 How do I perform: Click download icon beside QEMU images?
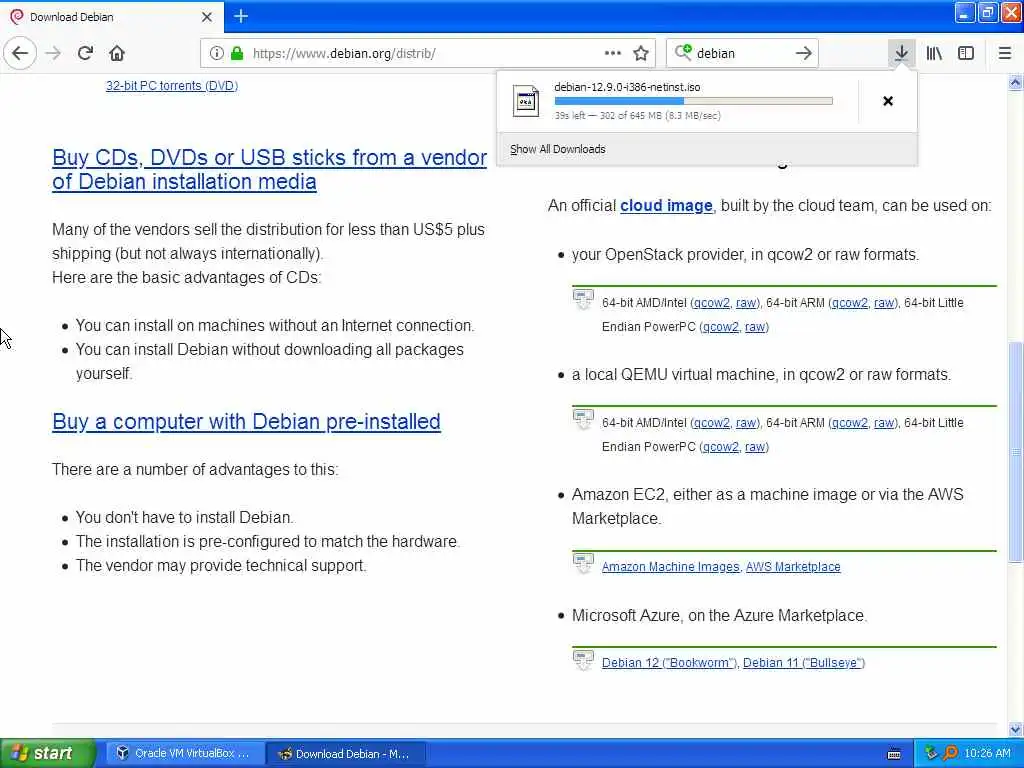point(583,420)
